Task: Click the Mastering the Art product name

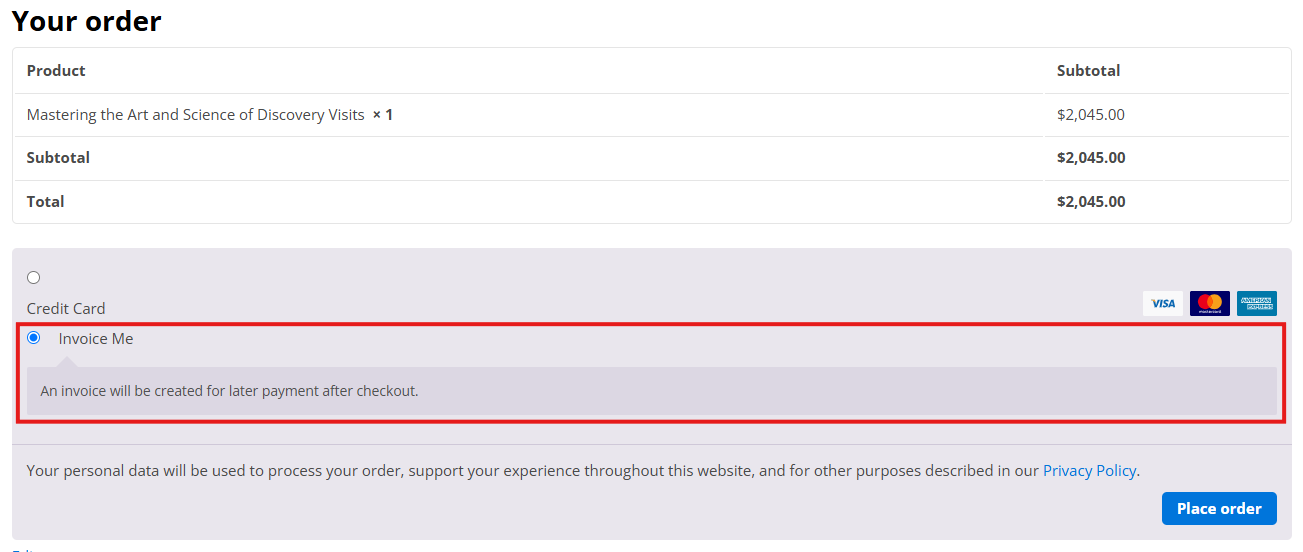Action: point(196,115)
